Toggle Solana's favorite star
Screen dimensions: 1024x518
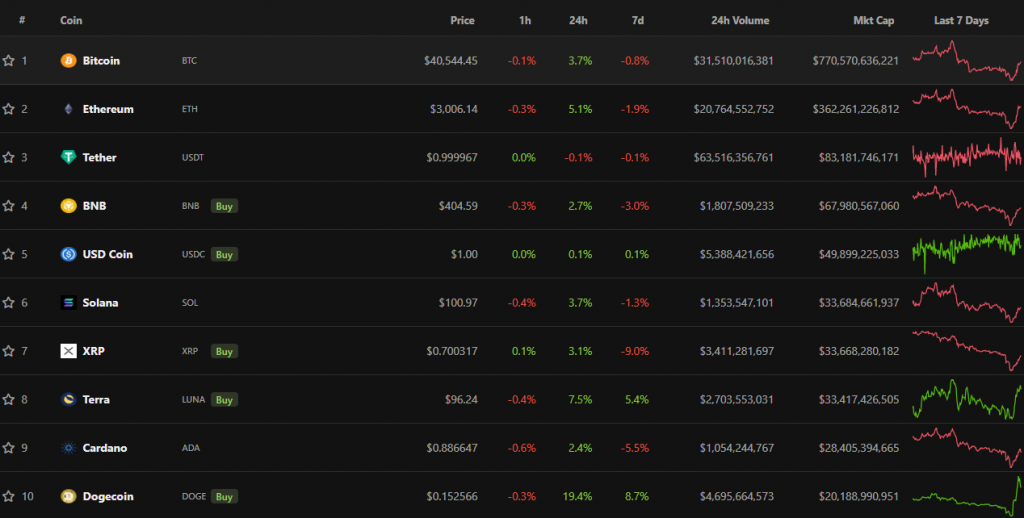pyautogui.click(x=8, y=302)
